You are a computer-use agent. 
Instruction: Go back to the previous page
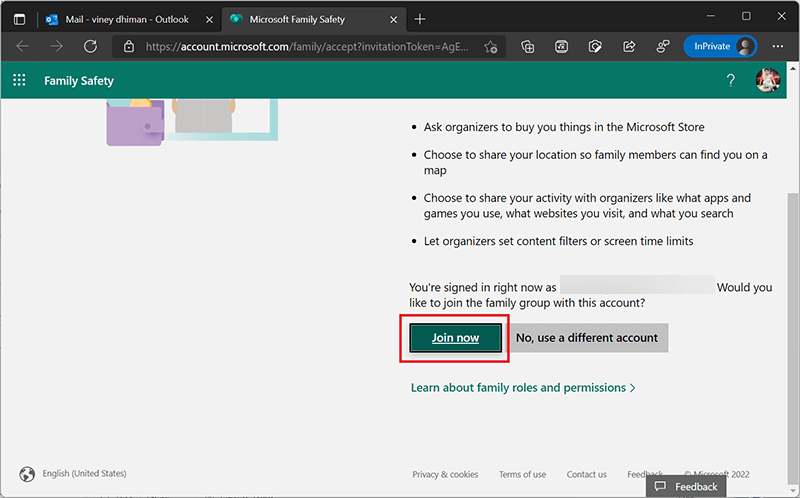click(22, 46)
